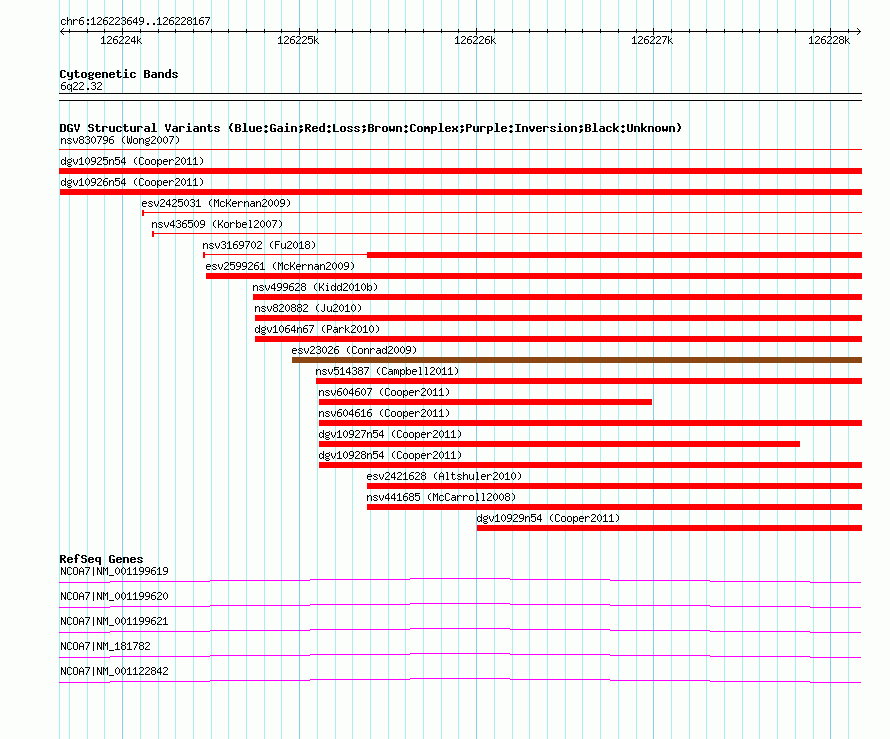Open gene NCOA7|NM_001199621
The height and width of the screenshot is (739, 890).
click(x=114, y=622)
